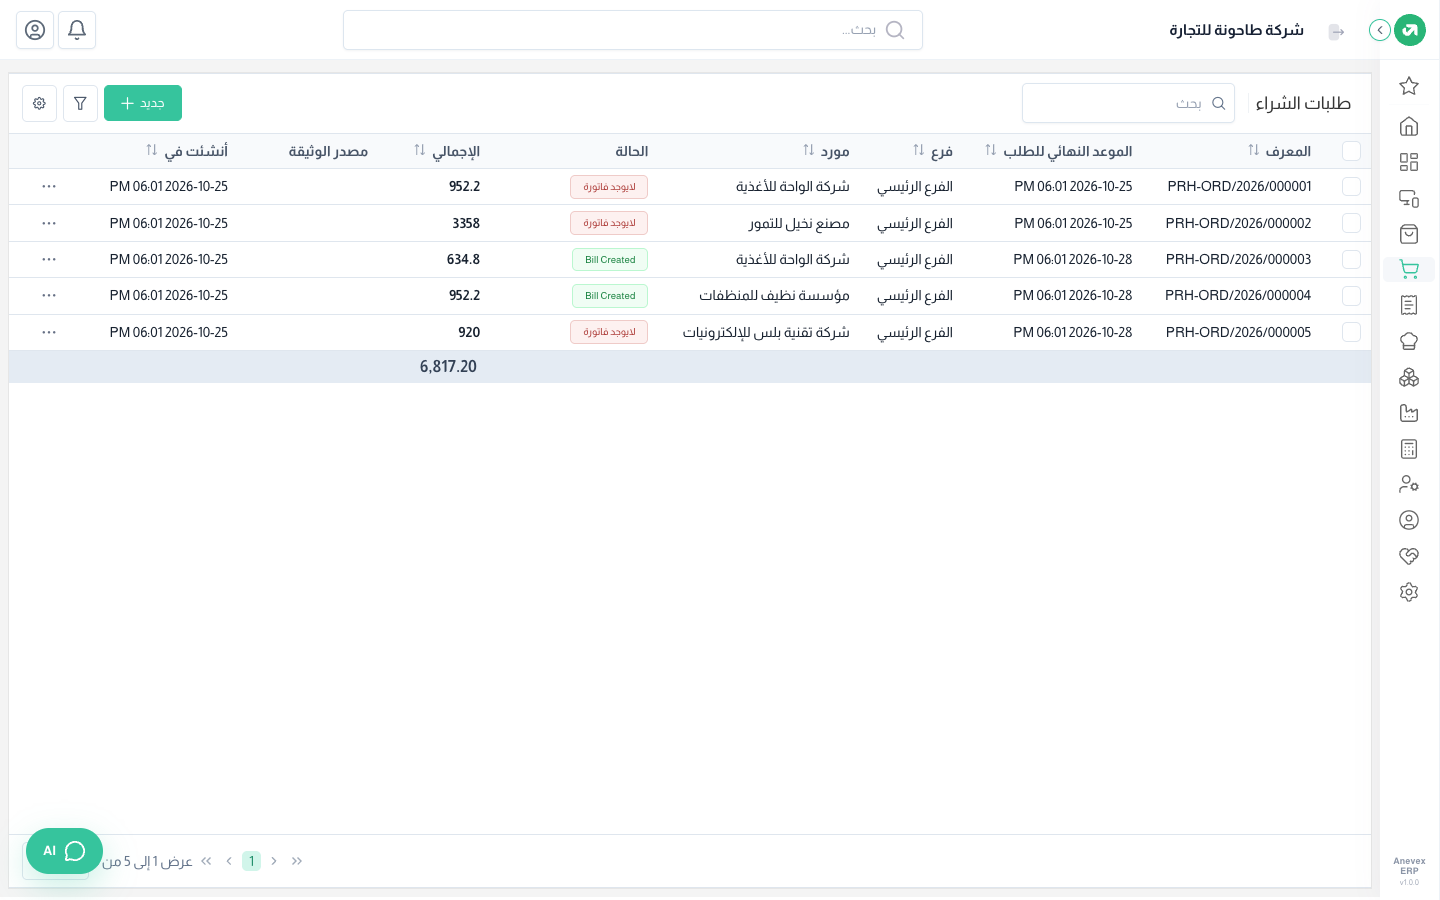
Task: Click the Anevex logo in the header
Action: pos(1410,30)
